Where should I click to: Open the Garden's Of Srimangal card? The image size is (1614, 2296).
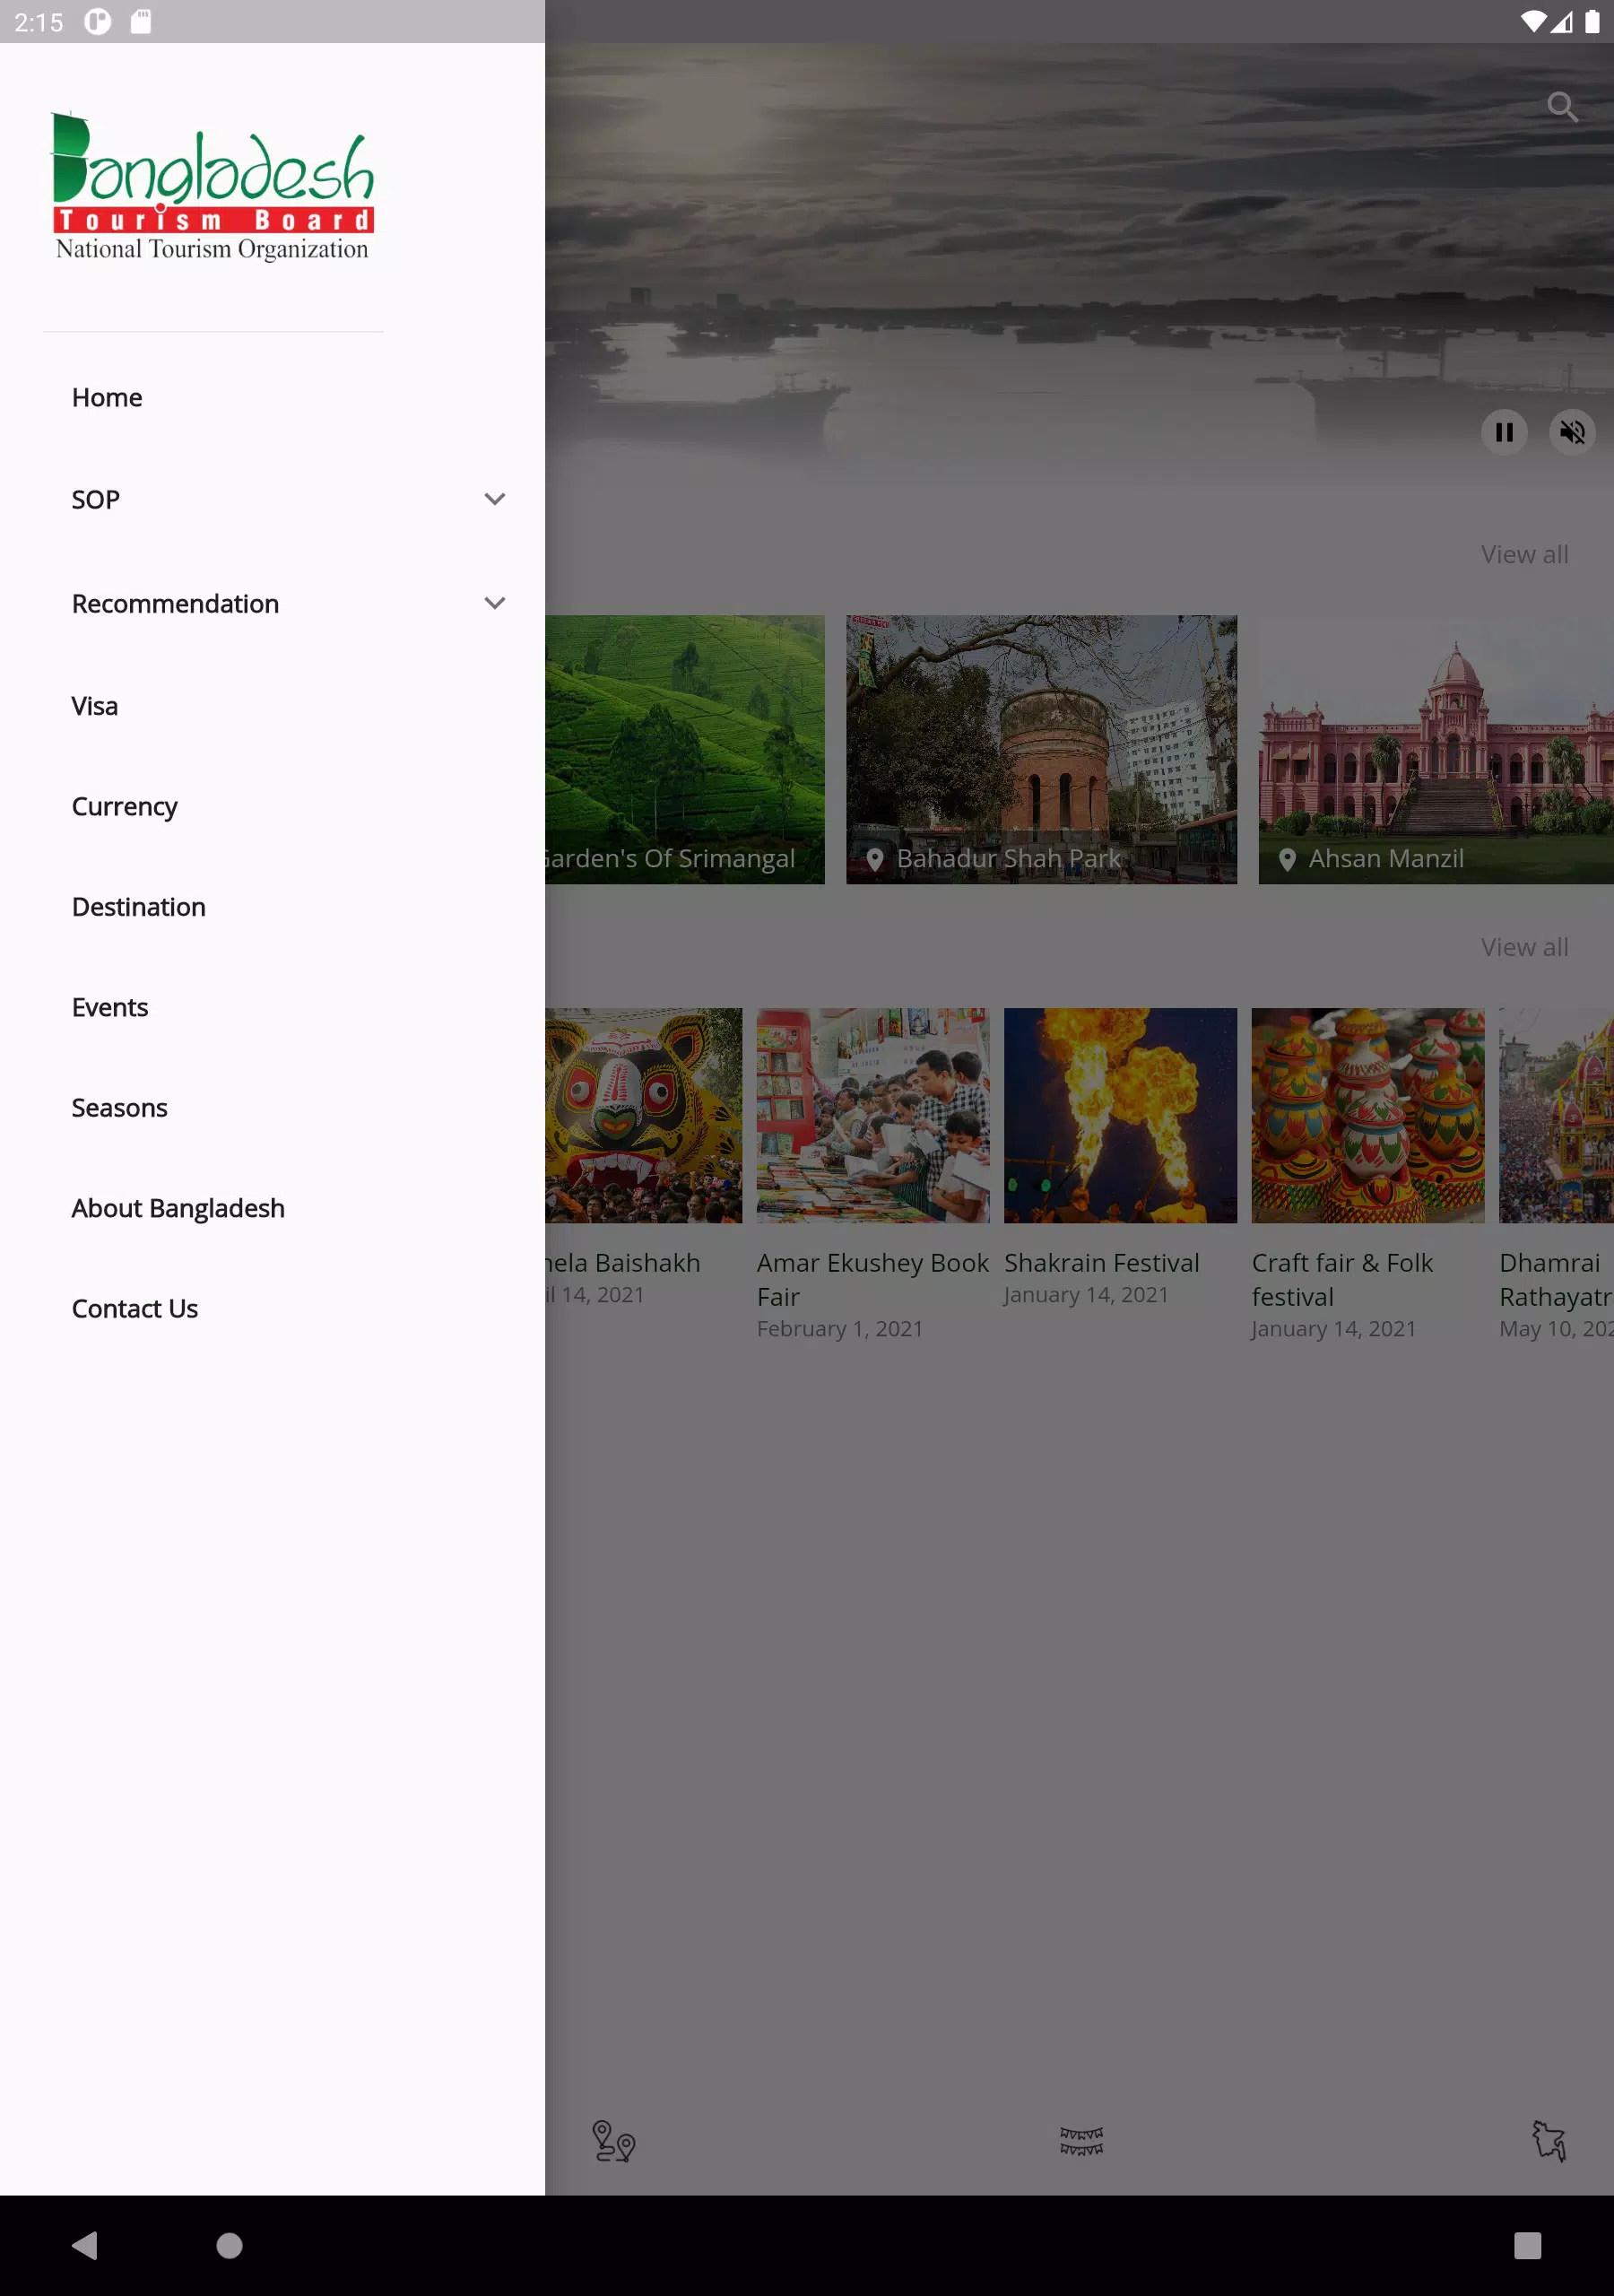(685, 749)
